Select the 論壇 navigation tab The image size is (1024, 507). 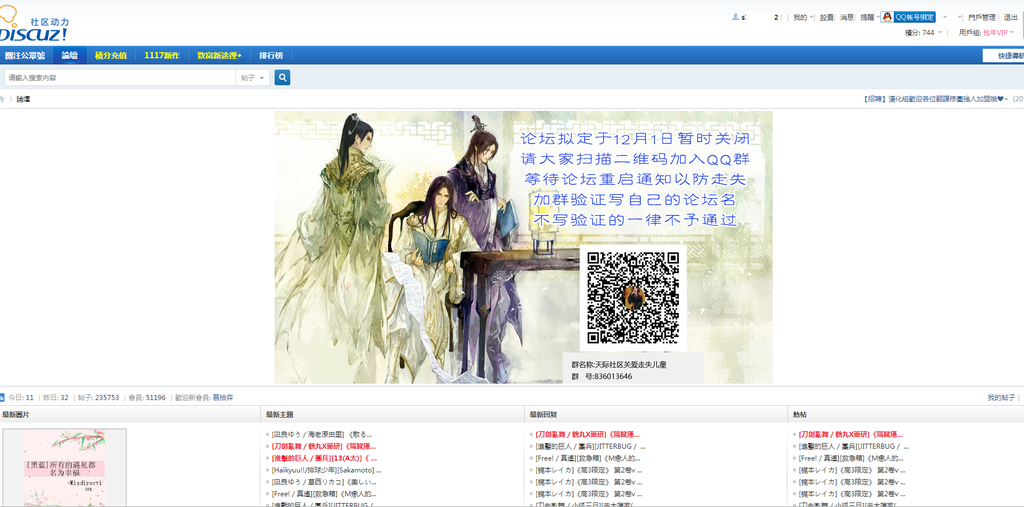coord(69,56)
